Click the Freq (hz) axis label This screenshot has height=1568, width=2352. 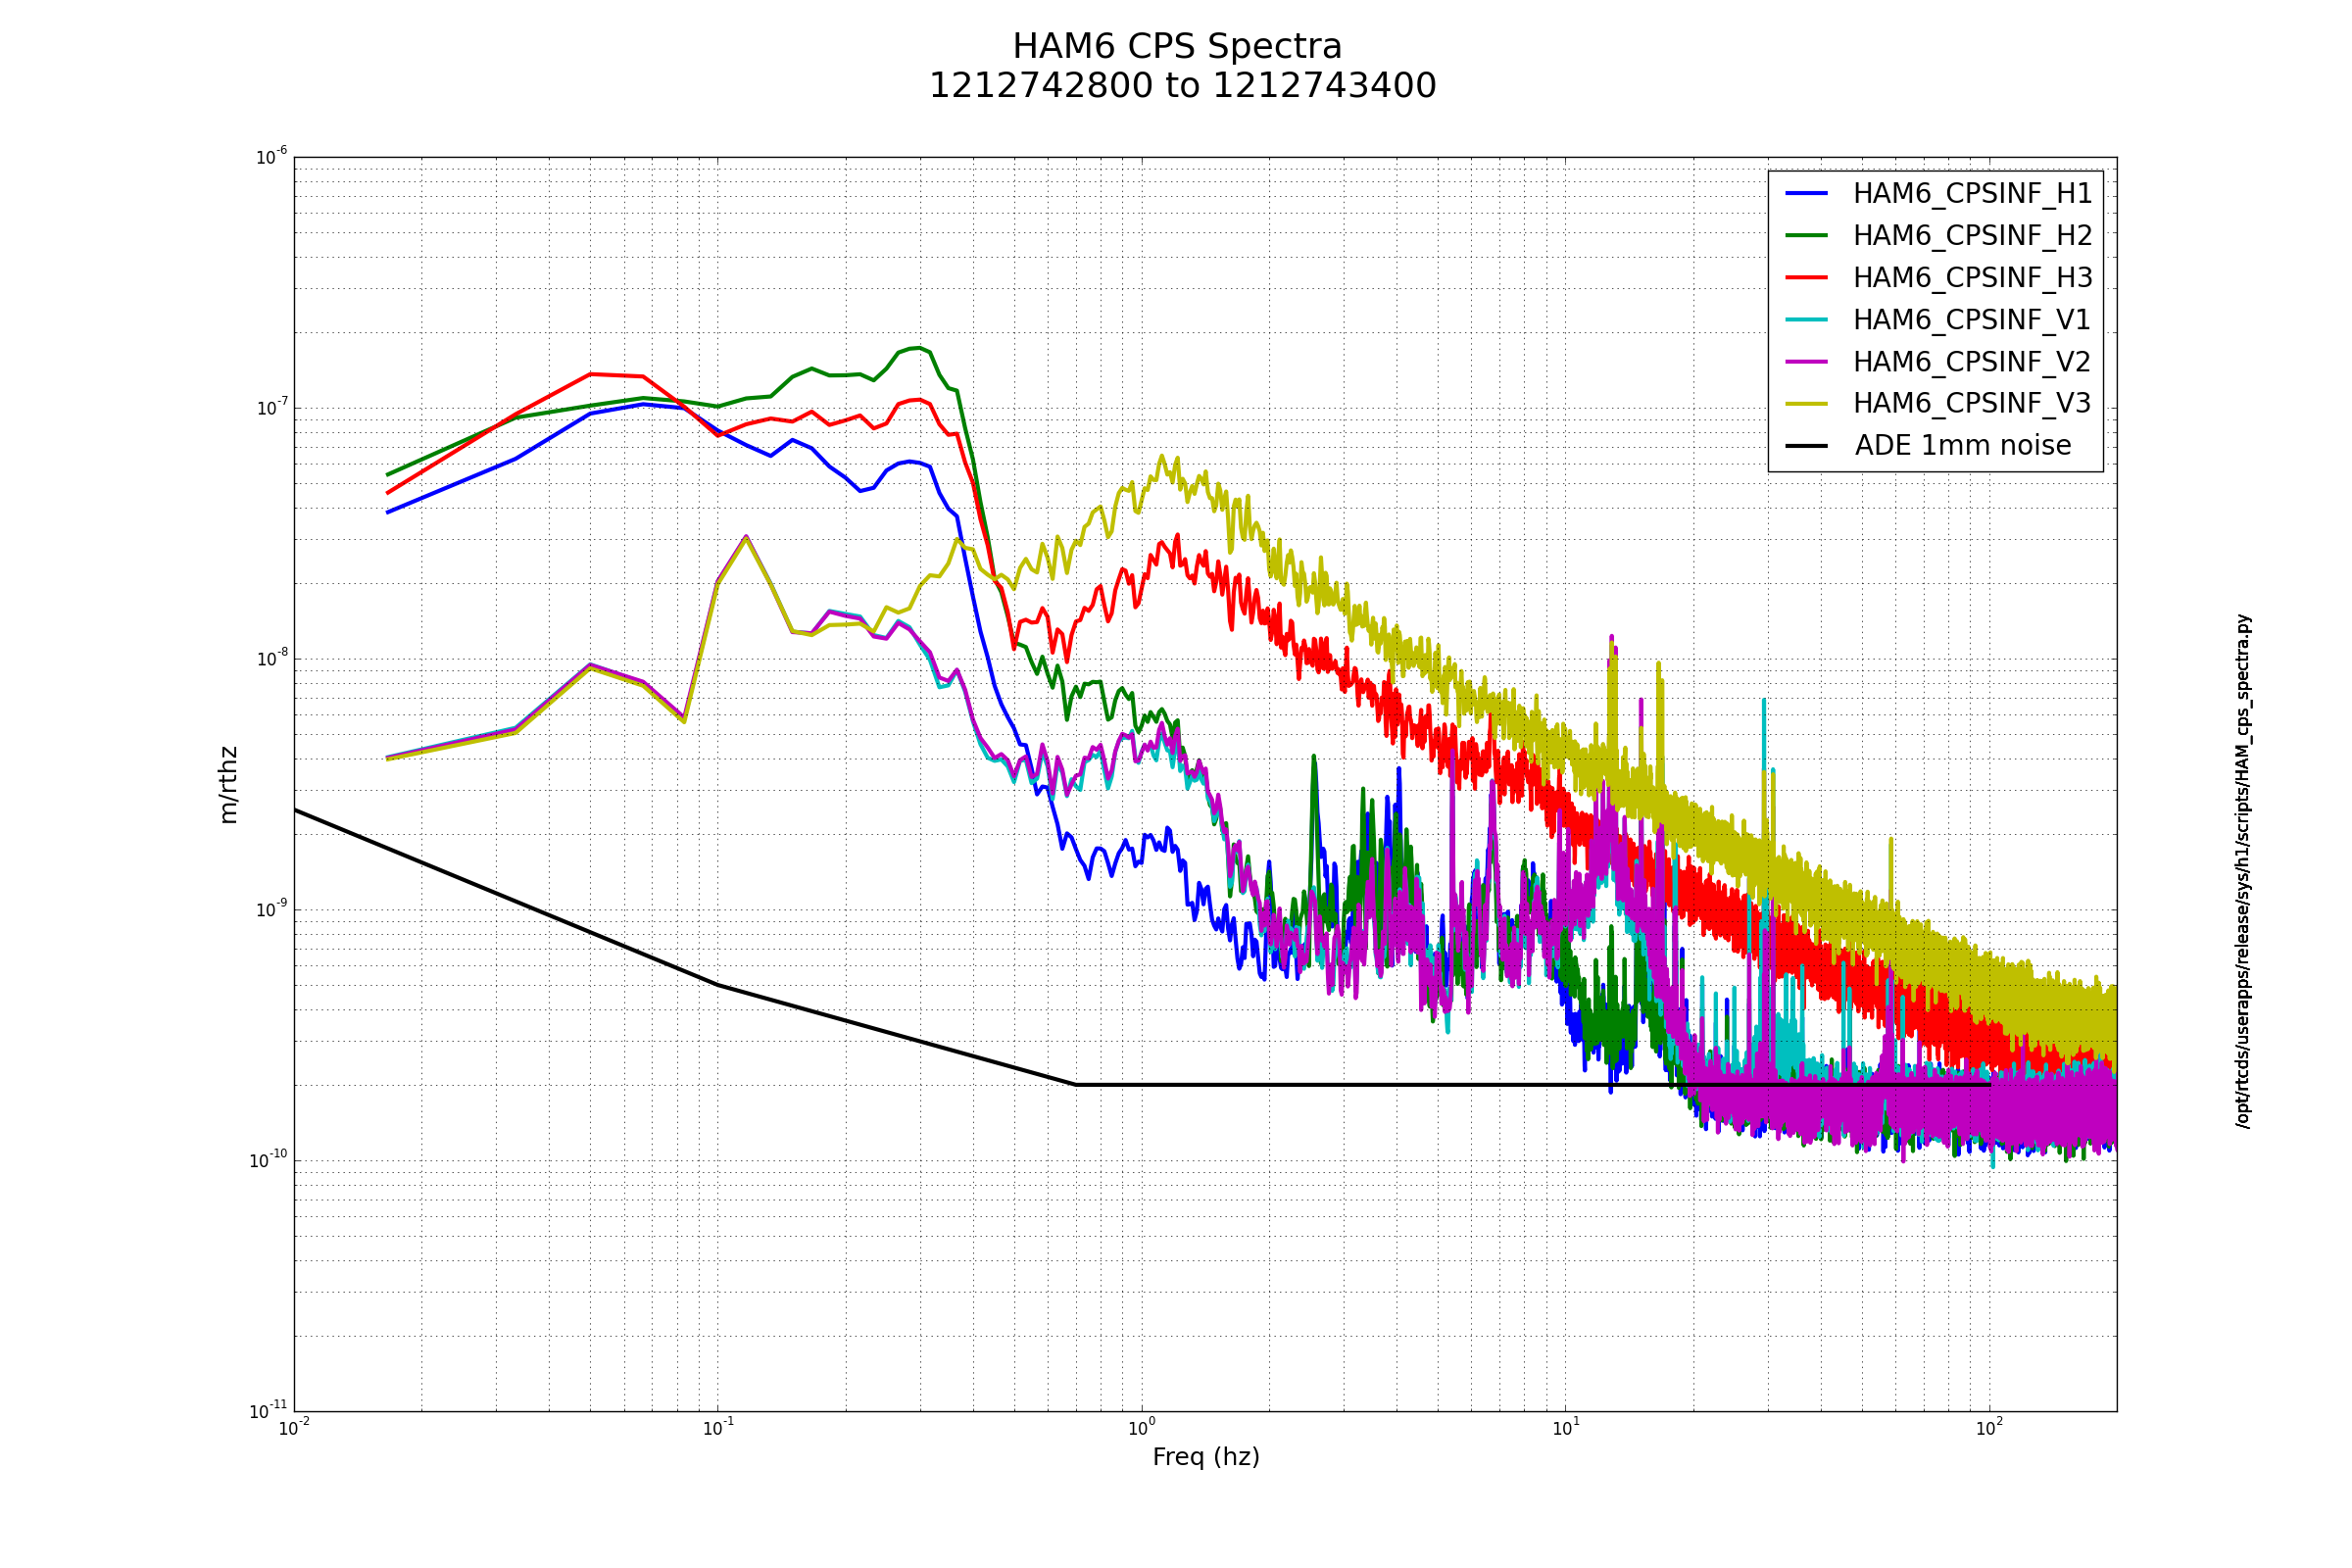pos(1205,1457)
